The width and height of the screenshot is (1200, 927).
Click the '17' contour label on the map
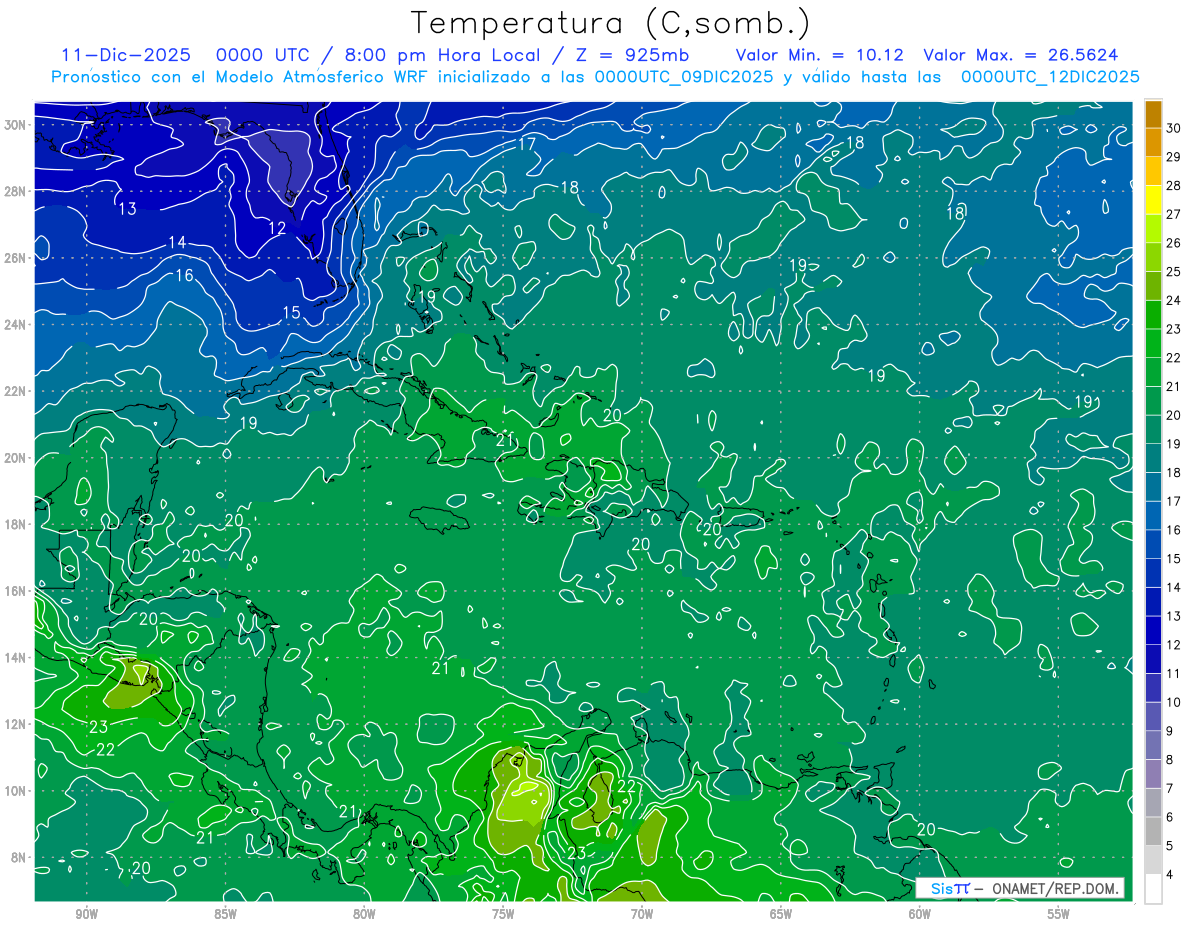(x=527, y=145)
